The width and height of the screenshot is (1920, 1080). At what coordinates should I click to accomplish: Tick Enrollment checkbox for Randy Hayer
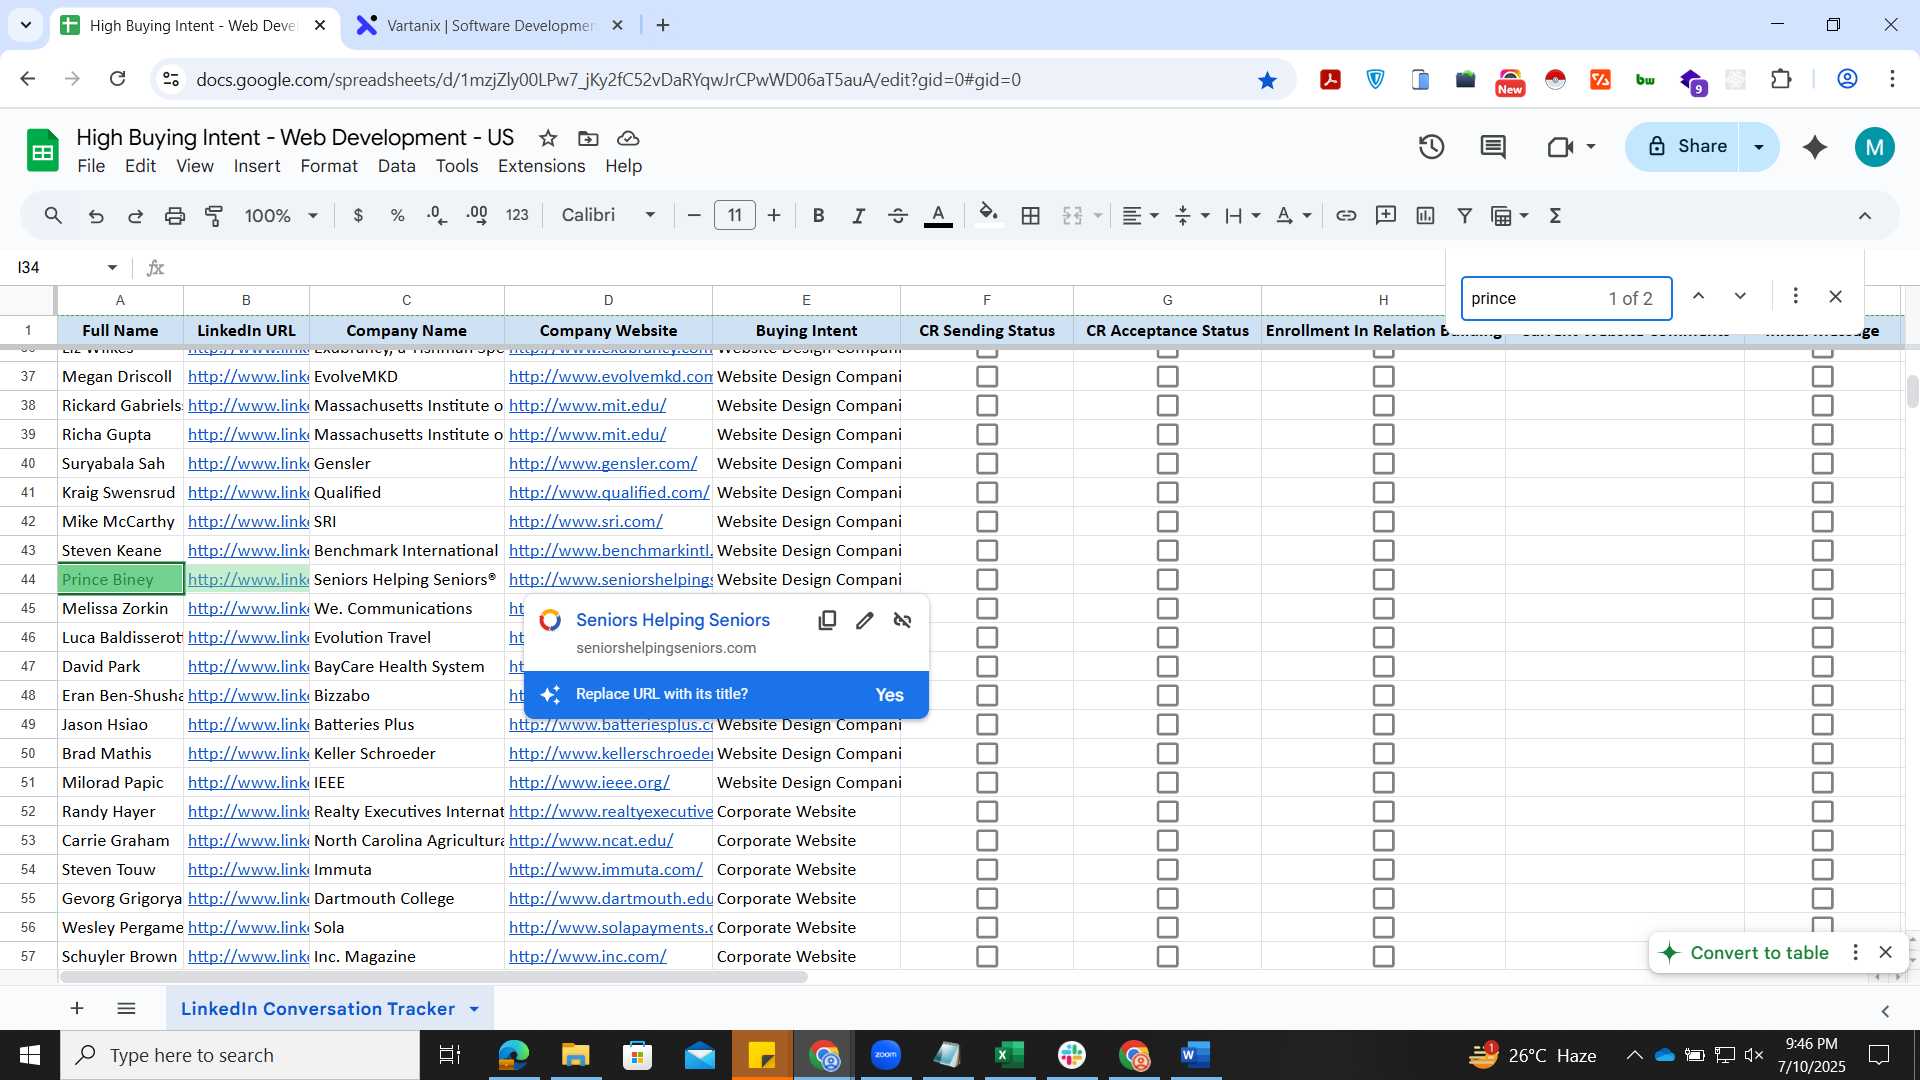[1383, 812]
